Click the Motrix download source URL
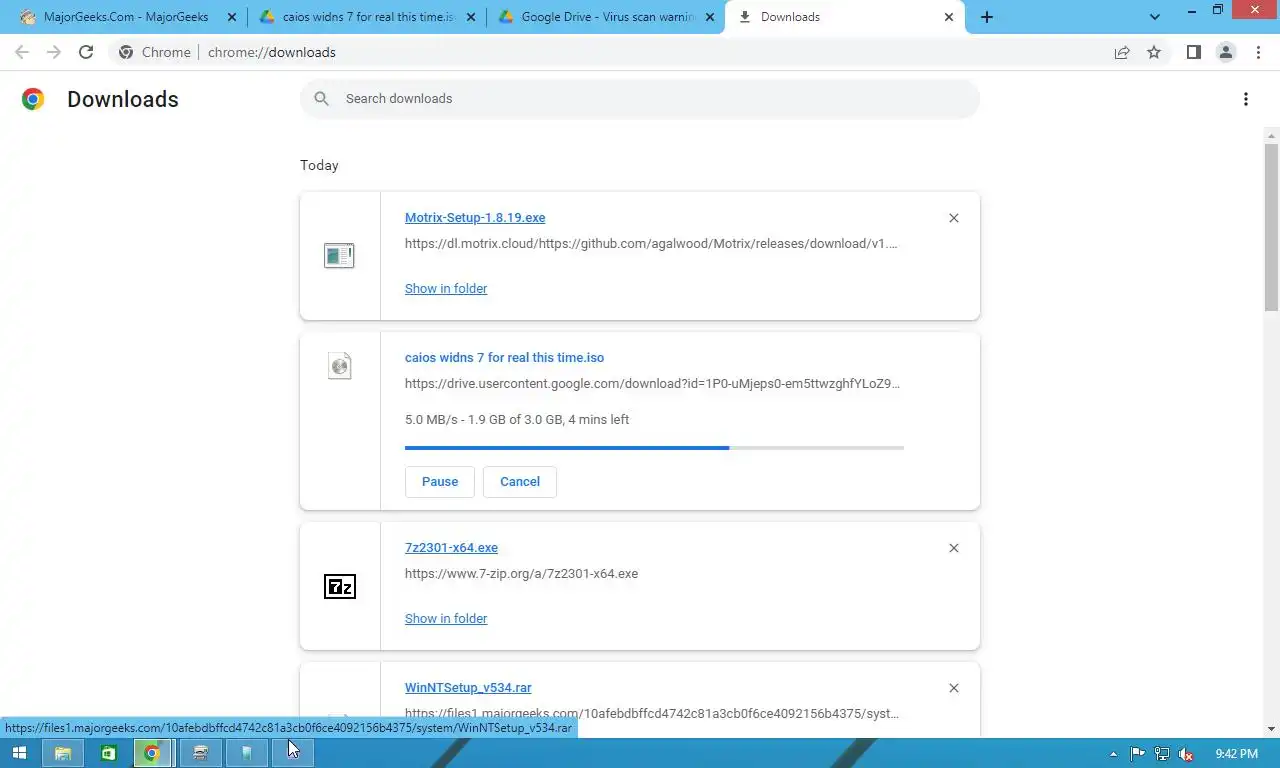This screenshot has width=1280, height=768. (651, 243)
